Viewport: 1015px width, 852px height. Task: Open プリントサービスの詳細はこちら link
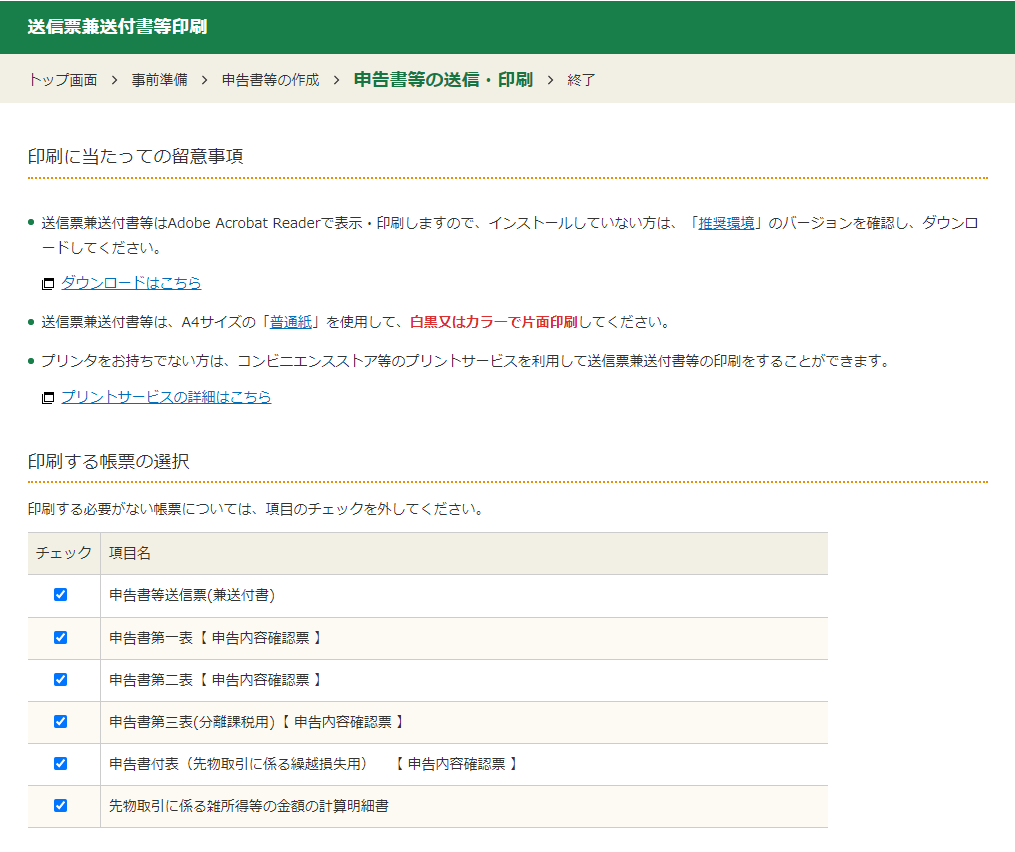click(166, 397)
